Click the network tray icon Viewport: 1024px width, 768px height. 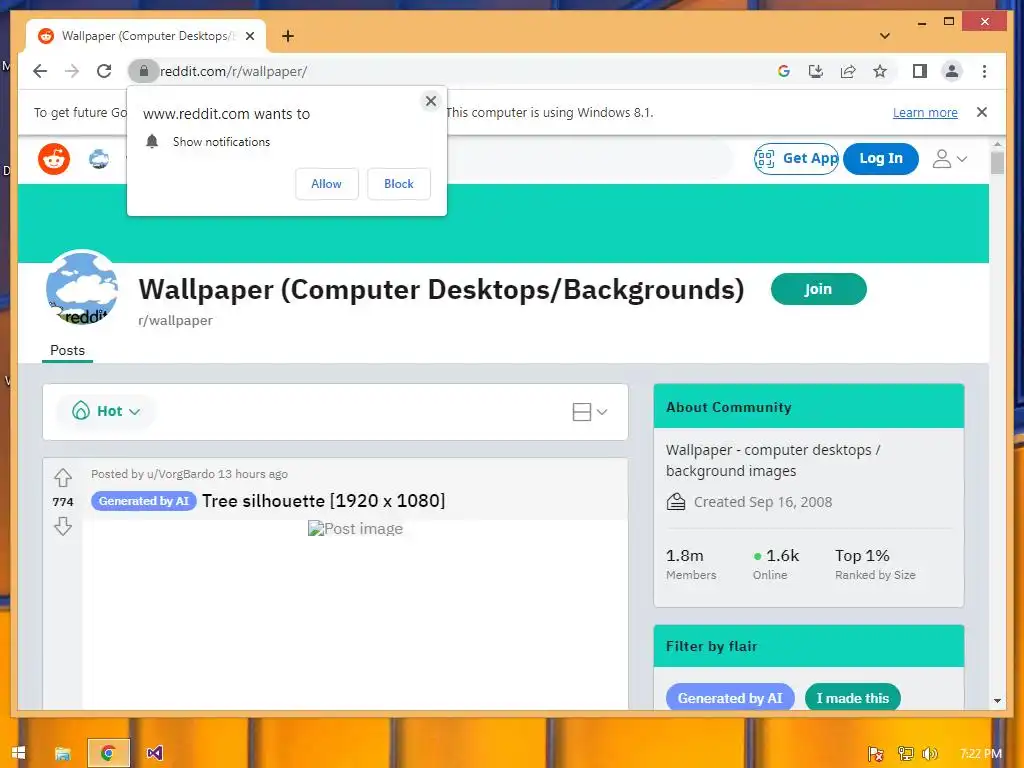[905, 754]
